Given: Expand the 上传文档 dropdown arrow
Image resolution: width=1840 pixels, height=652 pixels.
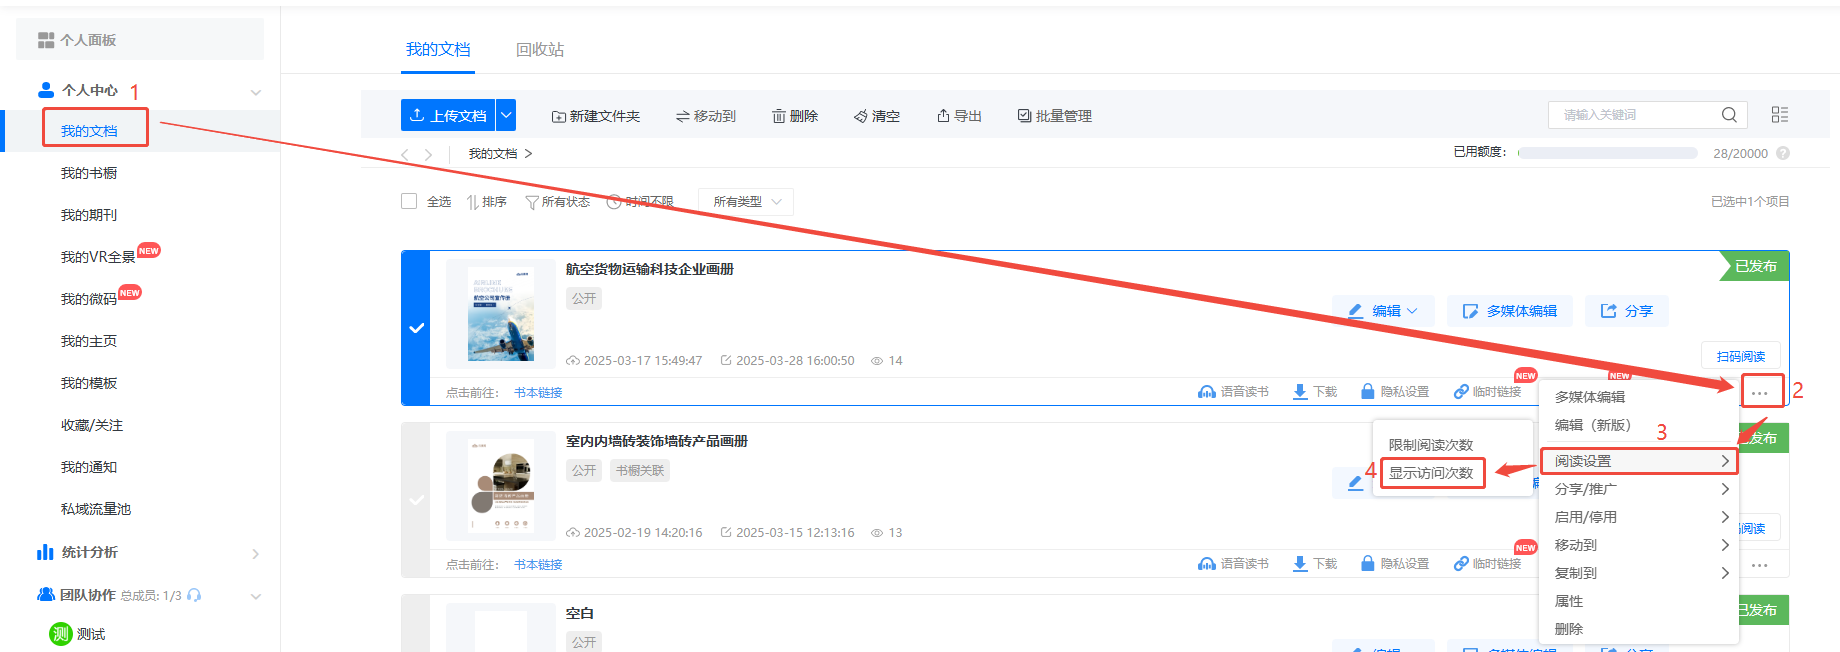Looking at the screenshot, I should pos(506,115).
